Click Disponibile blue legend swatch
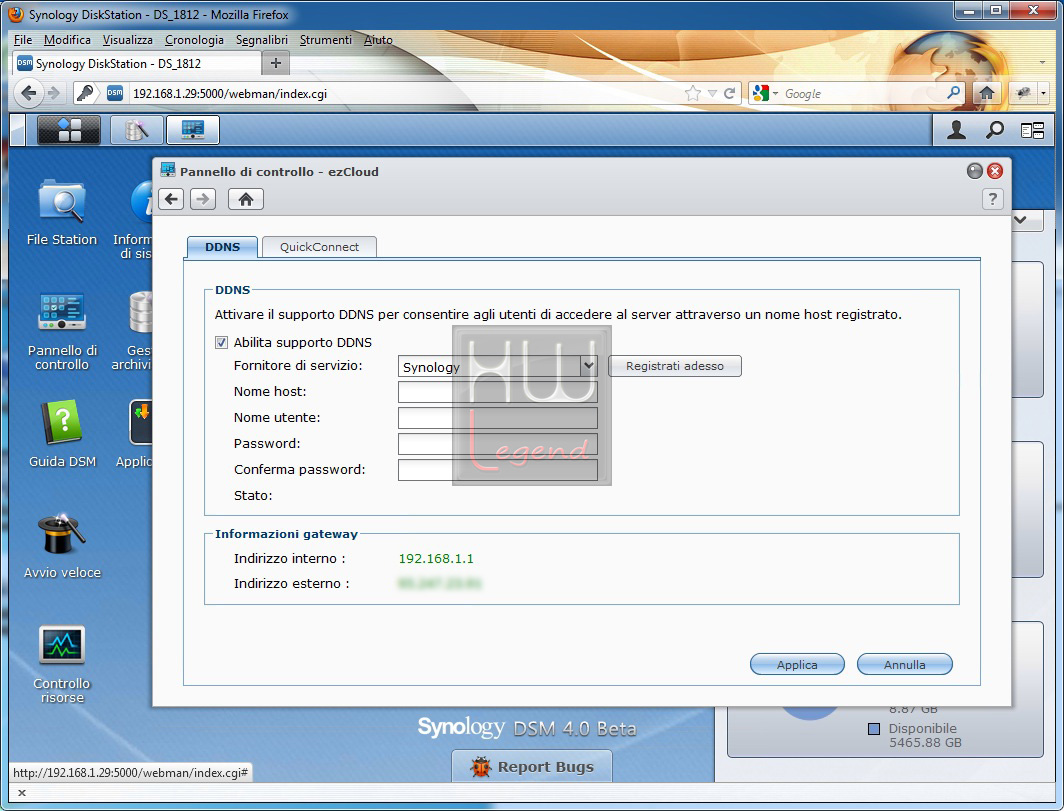Image resolution: width=1064 pixels, height=811 pixels. [x=874, y=729]
